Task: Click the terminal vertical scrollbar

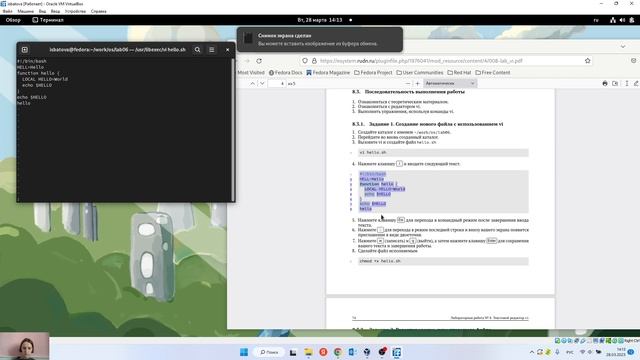Action: [x=233, y=129]
